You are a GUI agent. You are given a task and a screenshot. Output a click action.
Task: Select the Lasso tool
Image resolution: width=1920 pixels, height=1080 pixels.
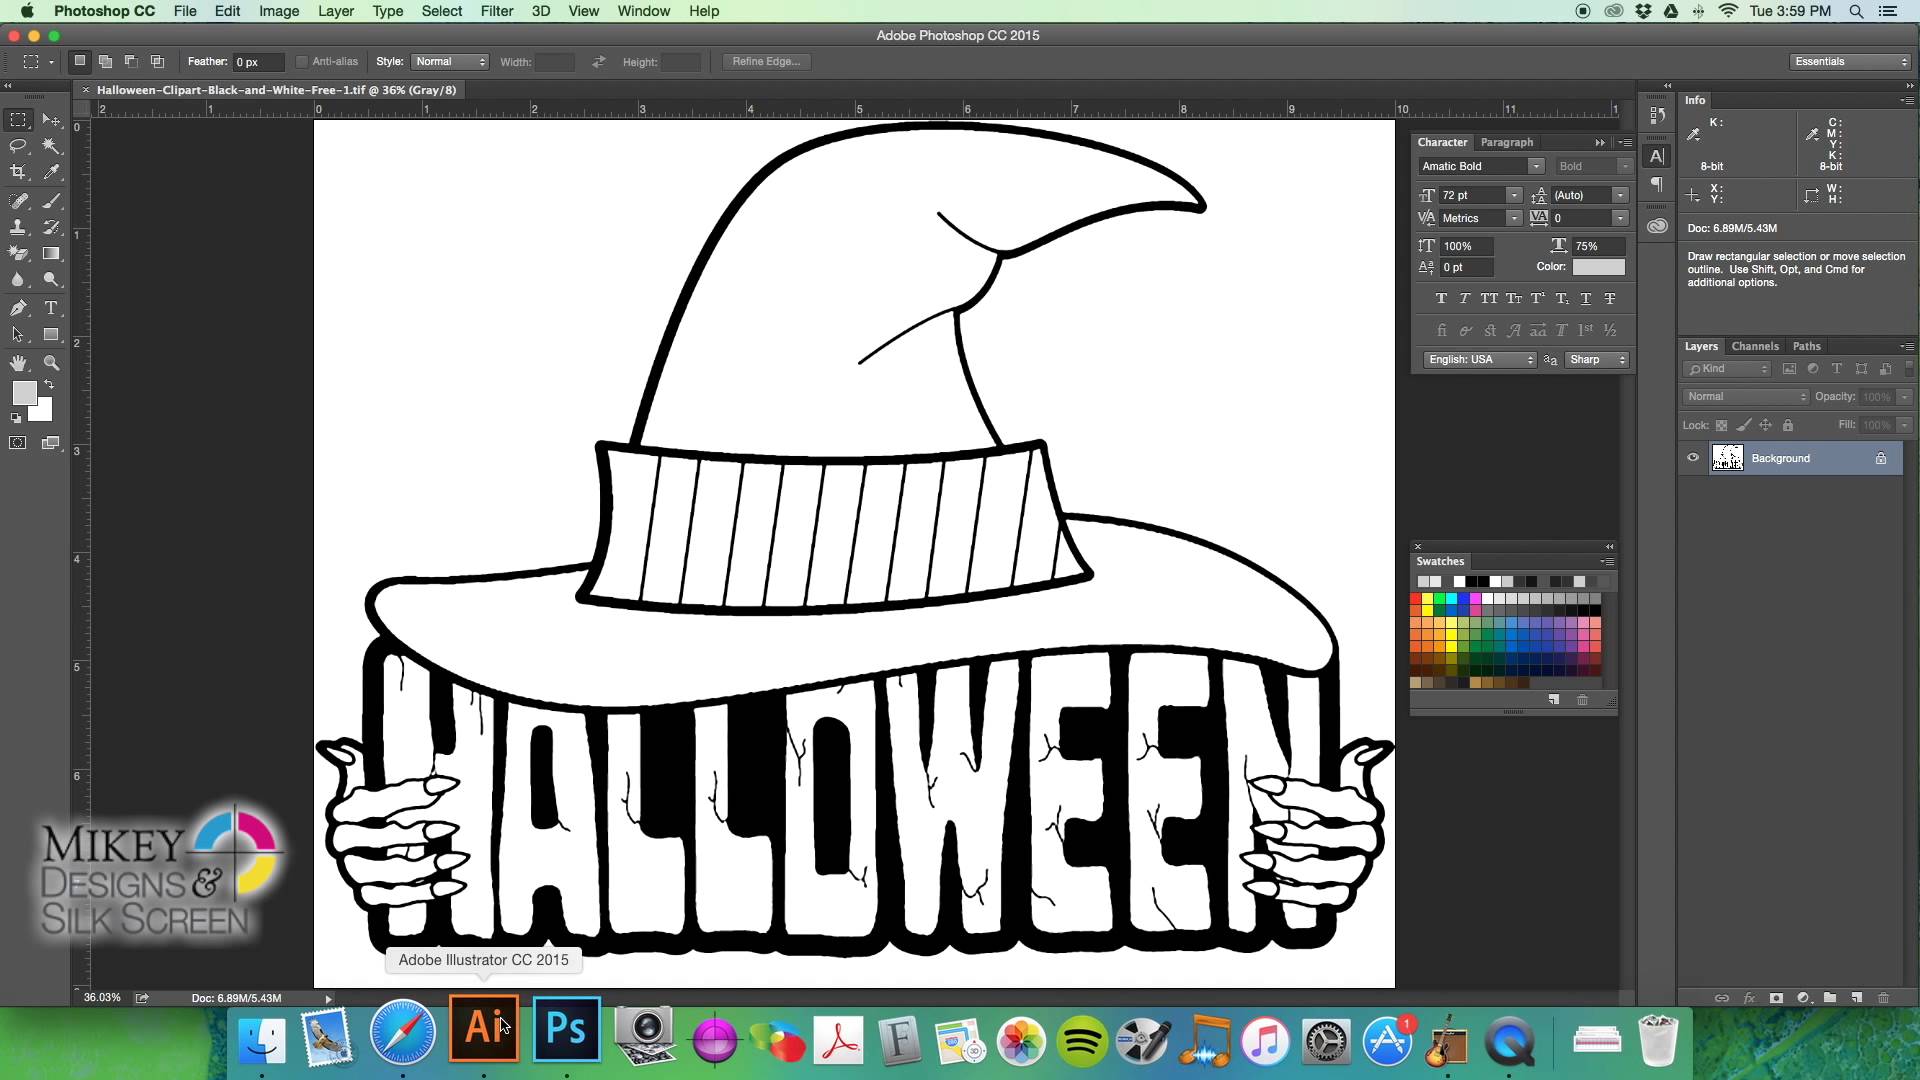[18, 146]
